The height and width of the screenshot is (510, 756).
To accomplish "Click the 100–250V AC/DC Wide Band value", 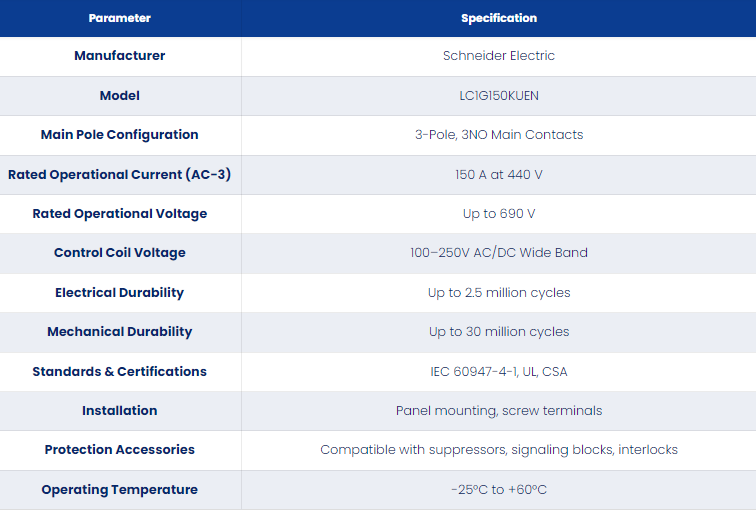I will (x=499, y=253).
